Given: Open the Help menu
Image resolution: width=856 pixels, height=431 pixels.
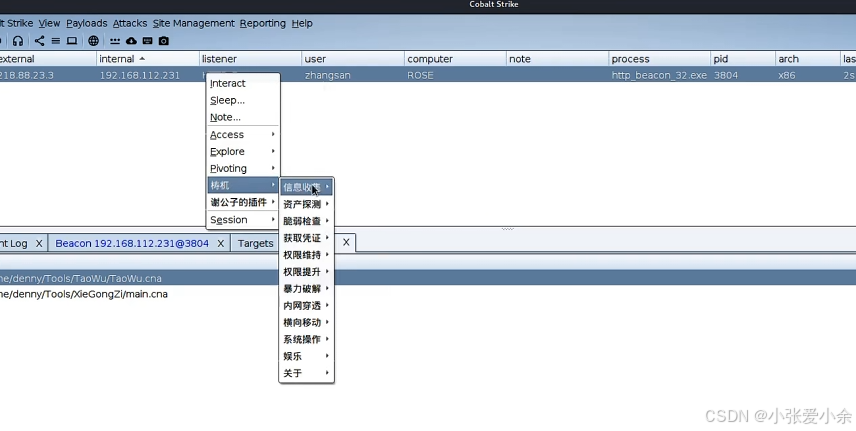Looking at the screenshot, I should (302, 23).
